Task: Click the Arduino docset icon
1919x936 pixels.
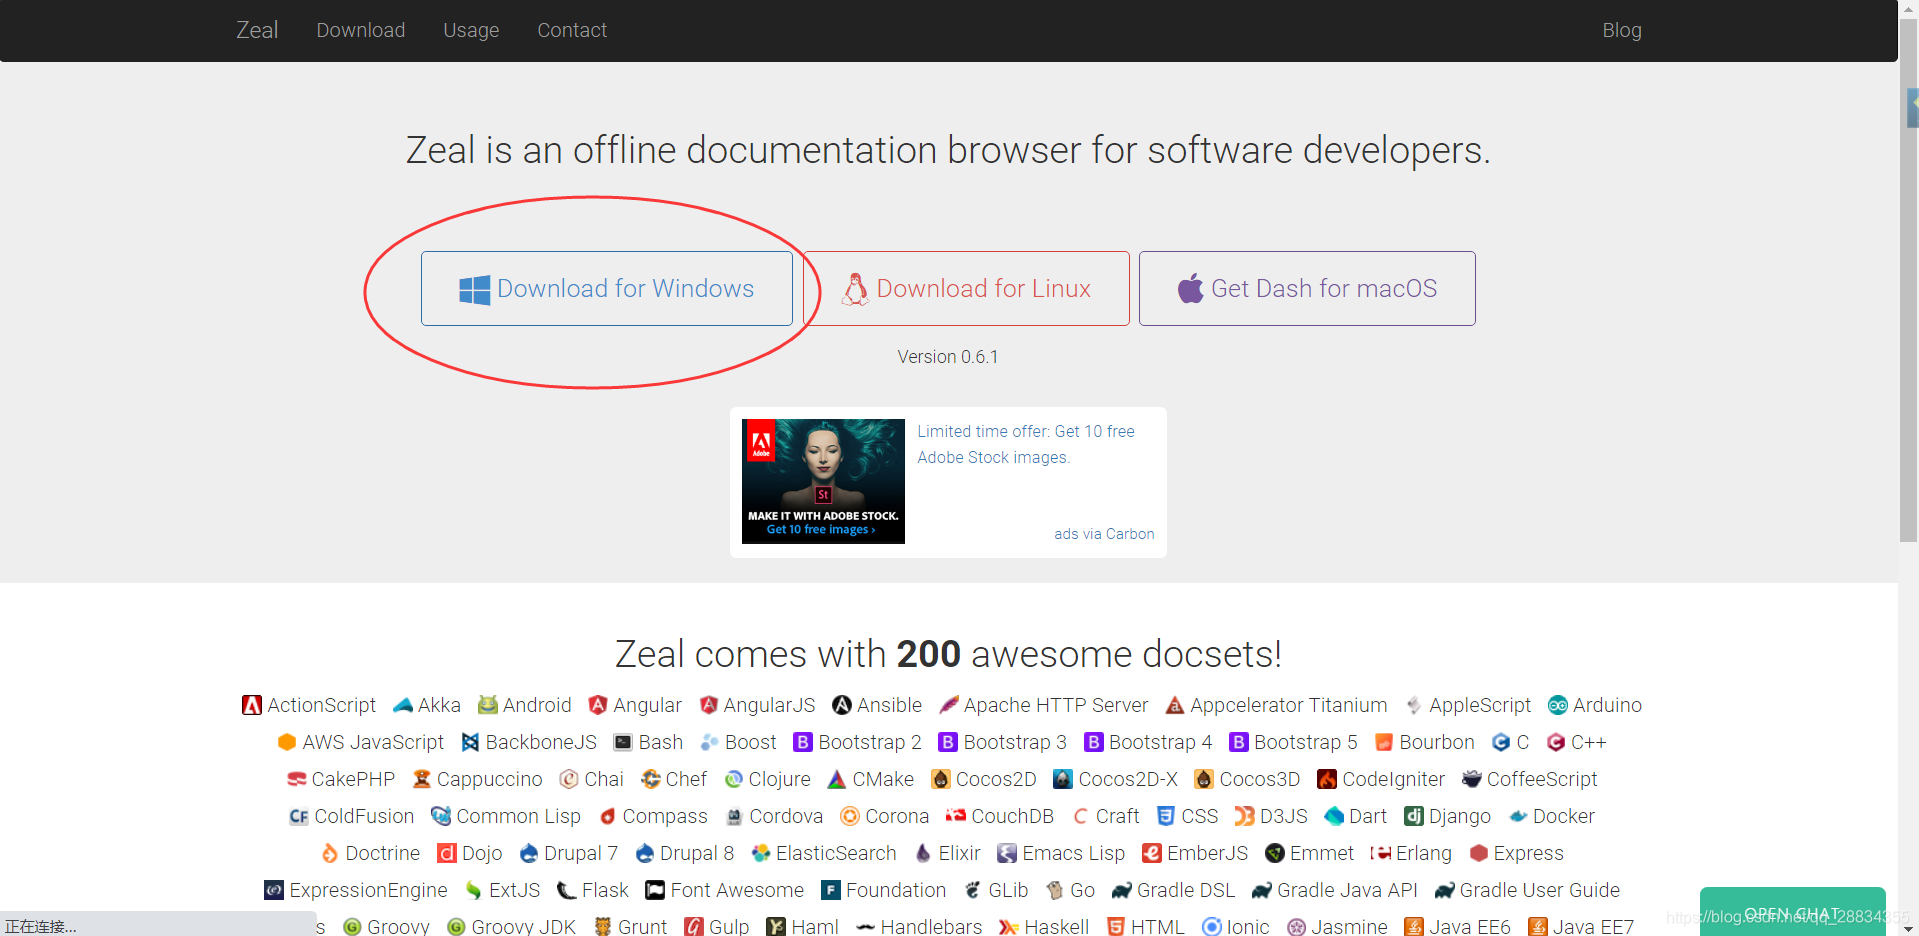Action: [1558, 705]
